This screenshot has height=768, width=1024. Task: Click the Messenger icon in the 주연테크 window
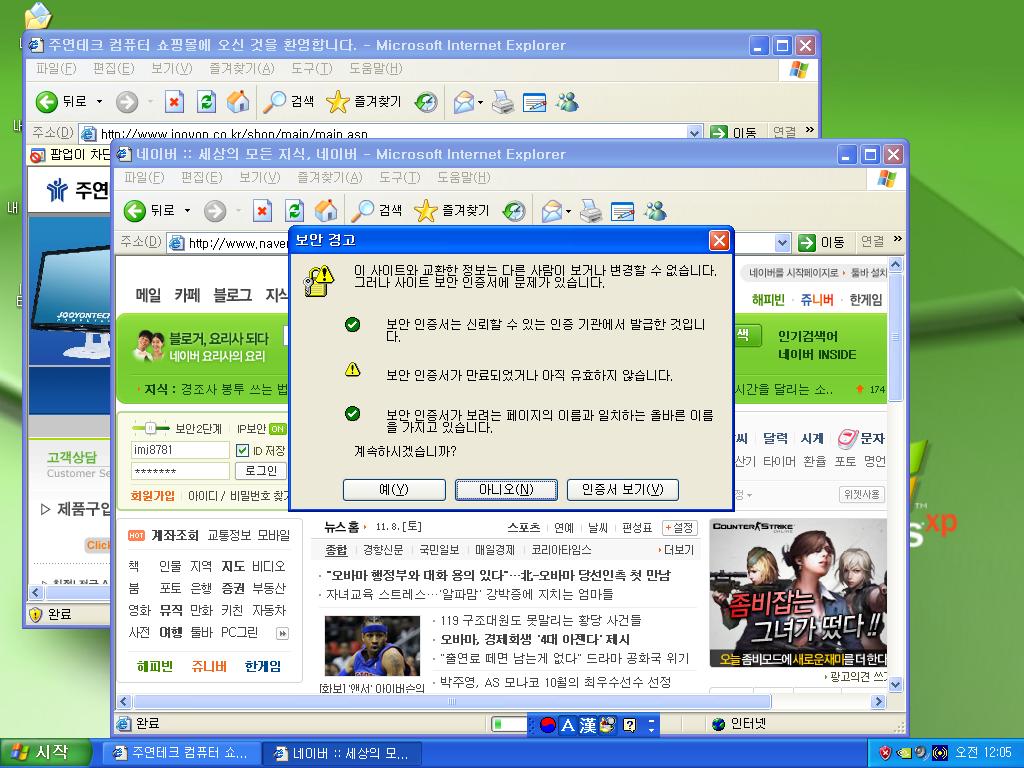click(x=568, y=101)
